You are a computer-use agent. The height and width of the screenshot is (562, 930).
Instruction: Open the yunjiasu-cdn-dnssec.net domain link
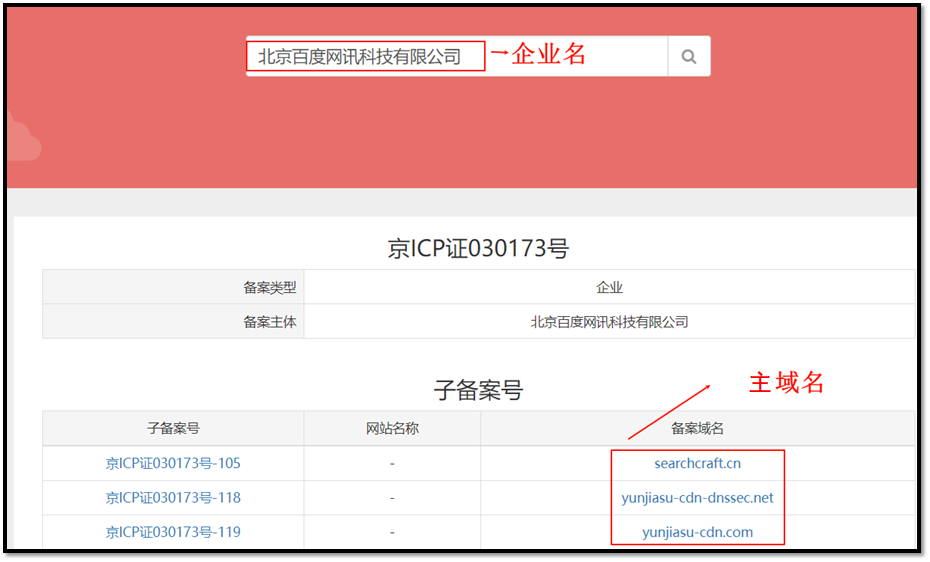point(698,497)
